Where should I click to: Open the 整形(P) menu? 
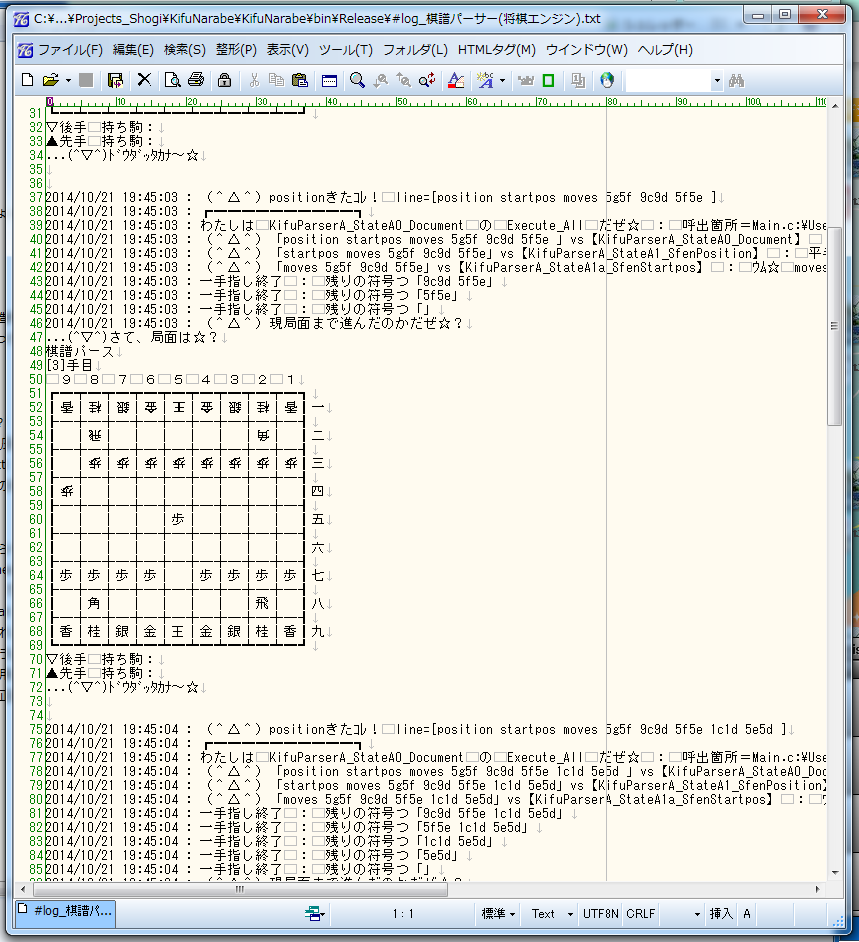236,50
